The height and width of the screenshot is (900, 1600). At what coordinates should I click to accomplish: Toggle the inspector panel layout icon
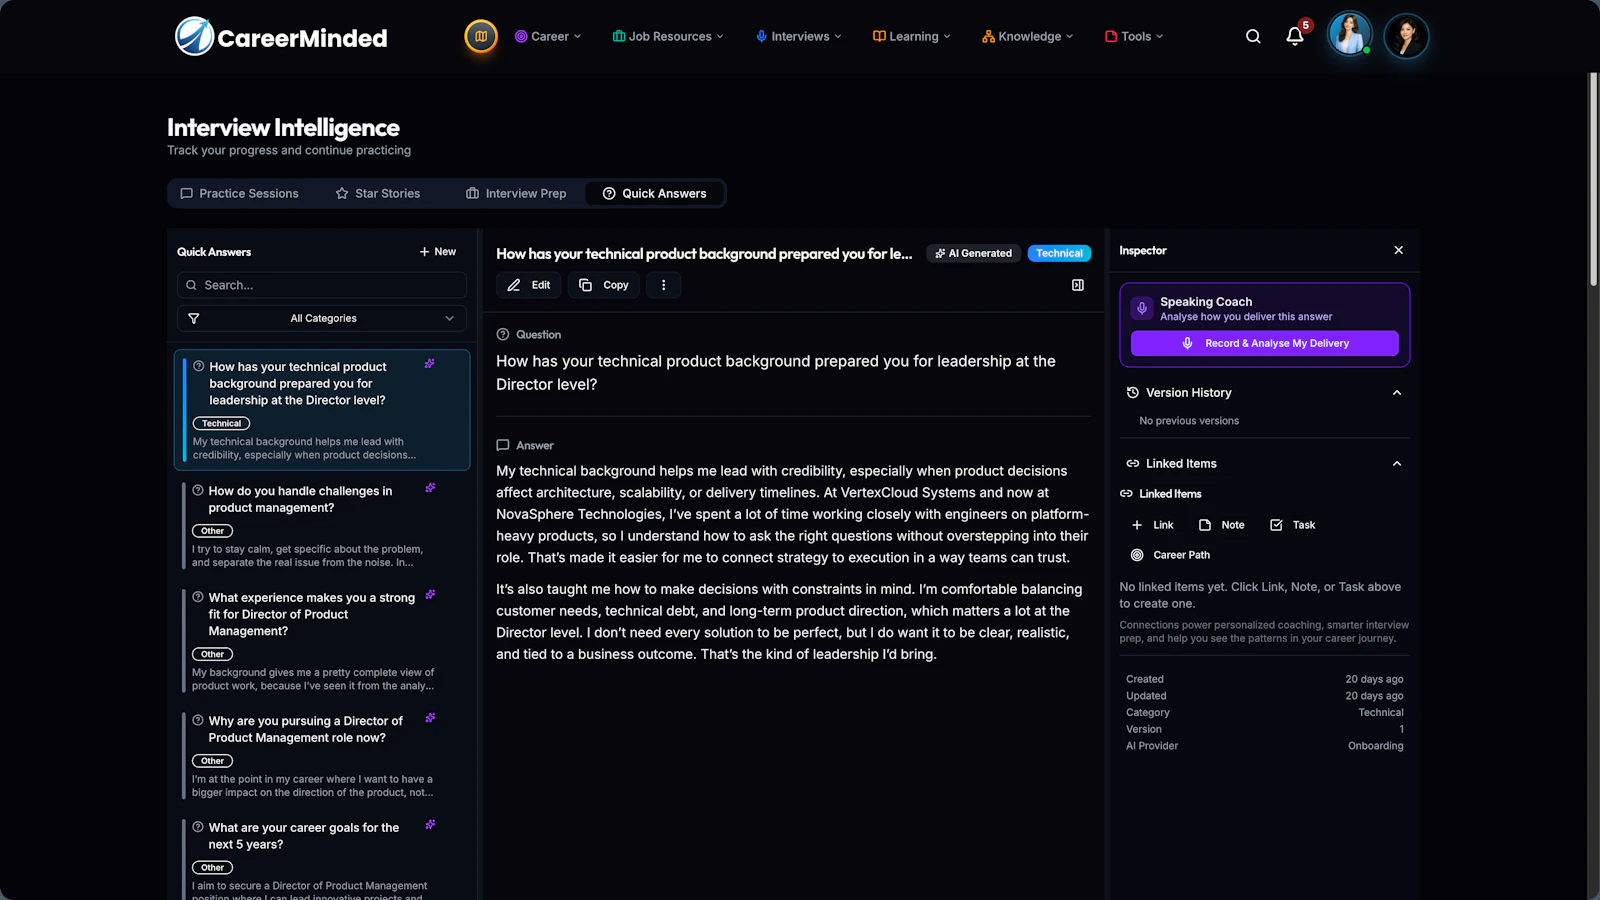(1078, 285)
